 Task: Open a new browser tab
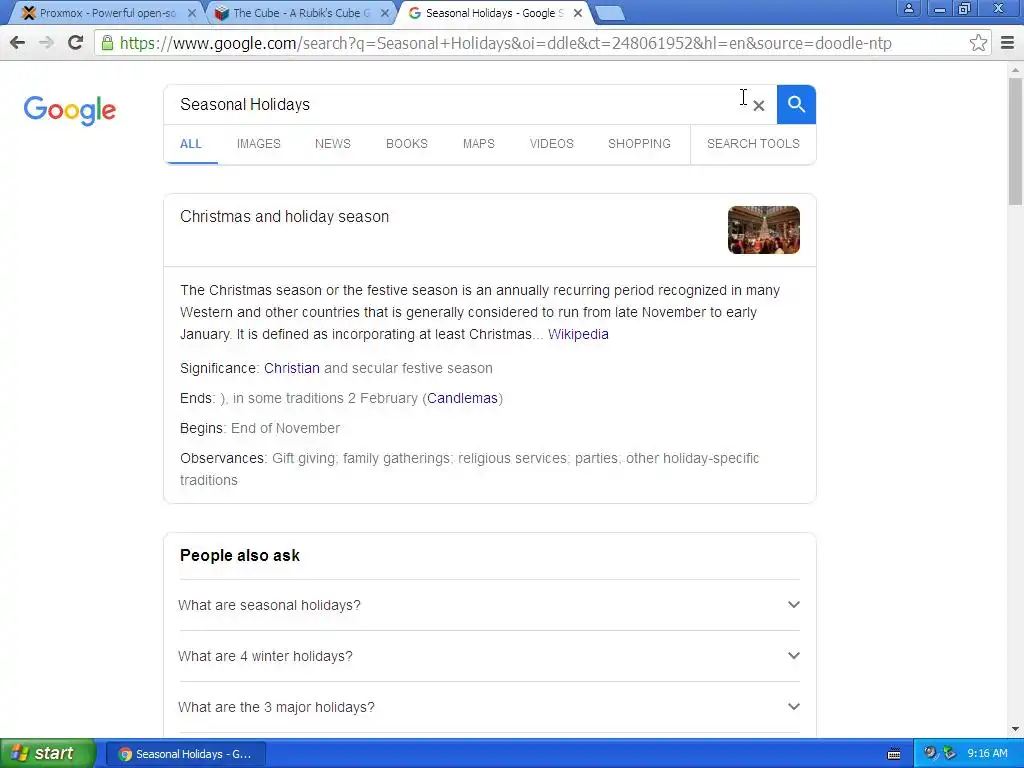click(x=610, y=13)
